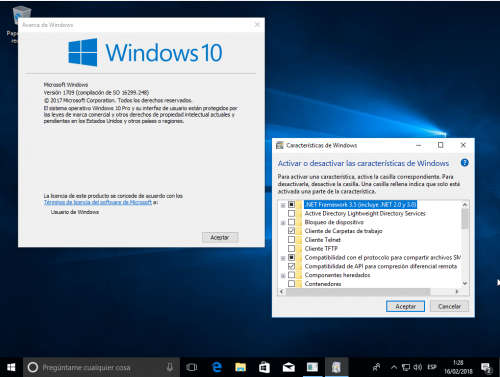Click the features list scroll down arrow
This screenshot has width=500, height=377.
(x=465, y=283)
